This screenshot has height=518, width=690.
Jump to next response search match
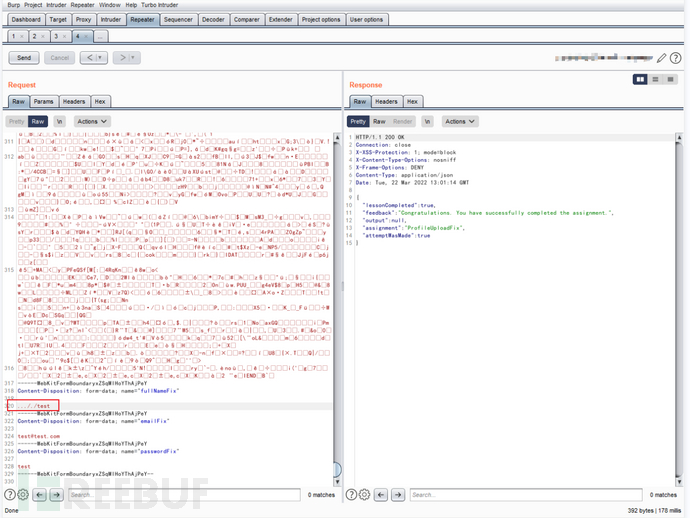(398, 495)
